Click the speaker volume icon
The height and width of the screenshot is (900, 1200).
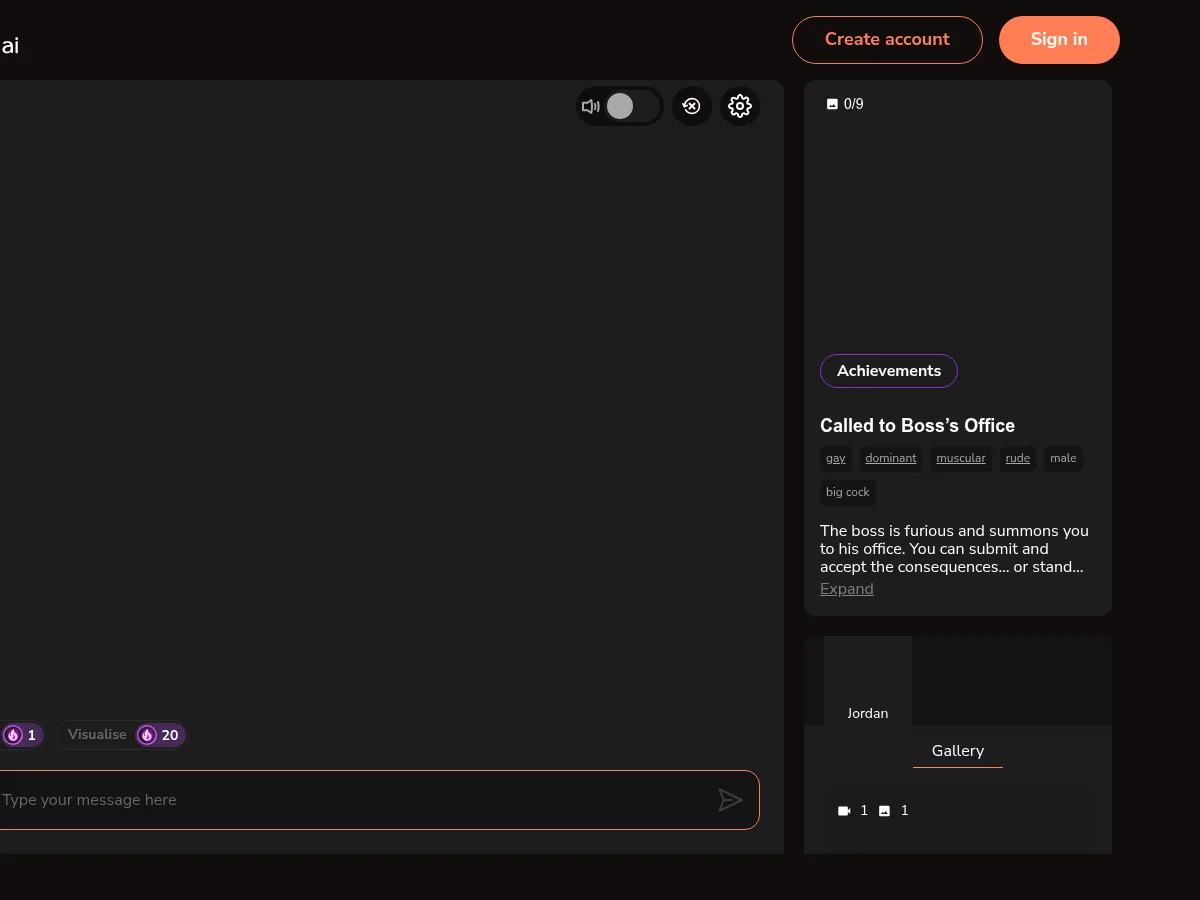(591, 106)
